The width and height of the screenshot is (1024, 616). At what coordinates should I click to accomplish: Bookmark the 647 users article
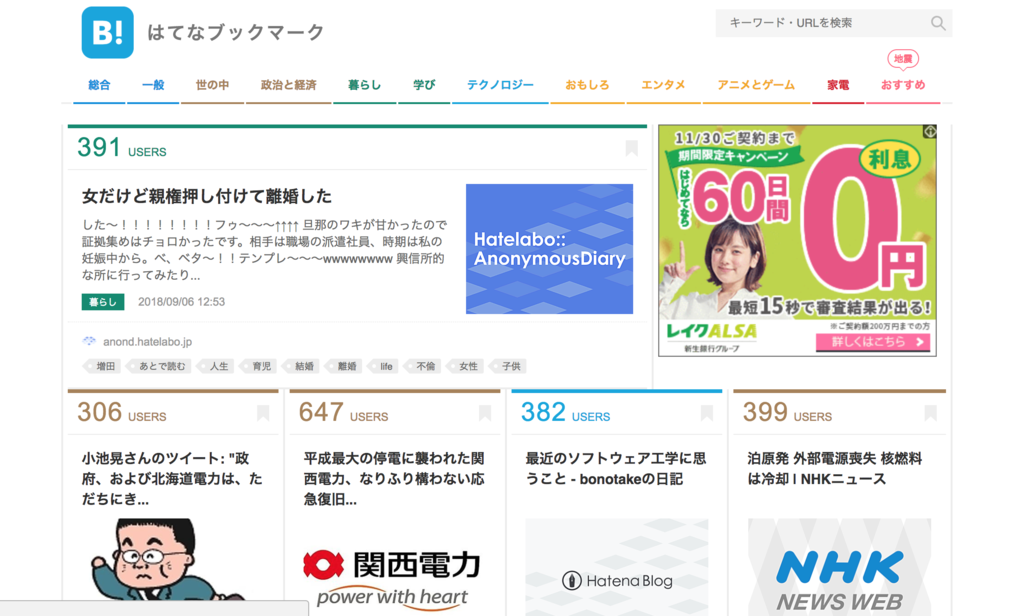click(x=485, y=413)
